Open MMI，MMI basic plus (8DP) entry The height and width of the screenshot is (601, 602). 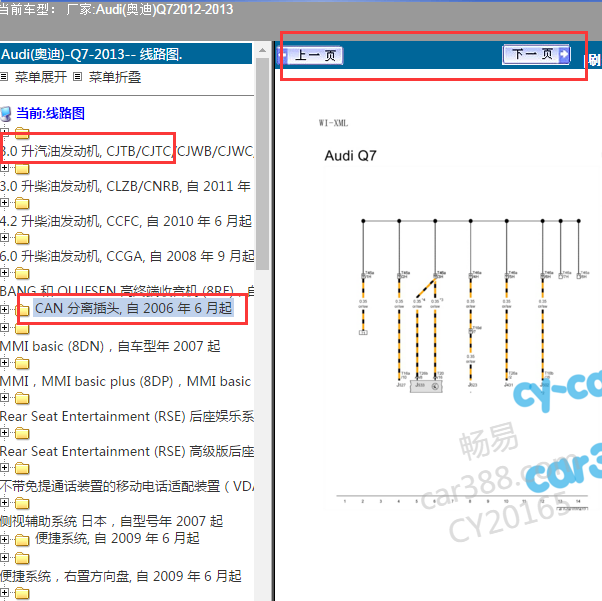click(x=126, y=381)
